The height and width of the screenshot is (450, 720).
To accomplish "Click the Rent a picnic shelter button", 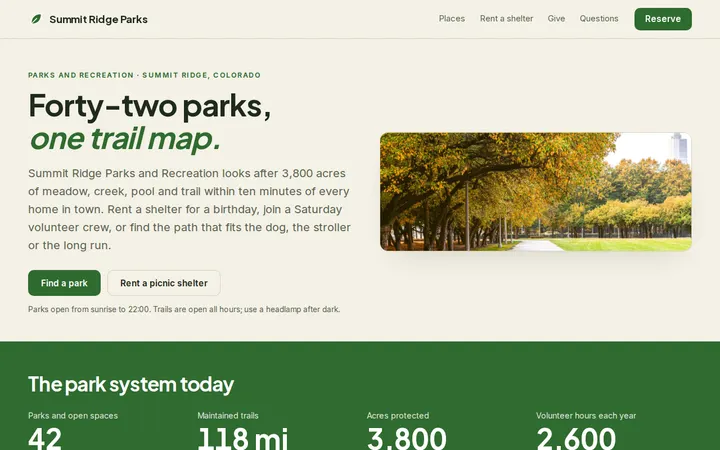I will pos(164,283).
